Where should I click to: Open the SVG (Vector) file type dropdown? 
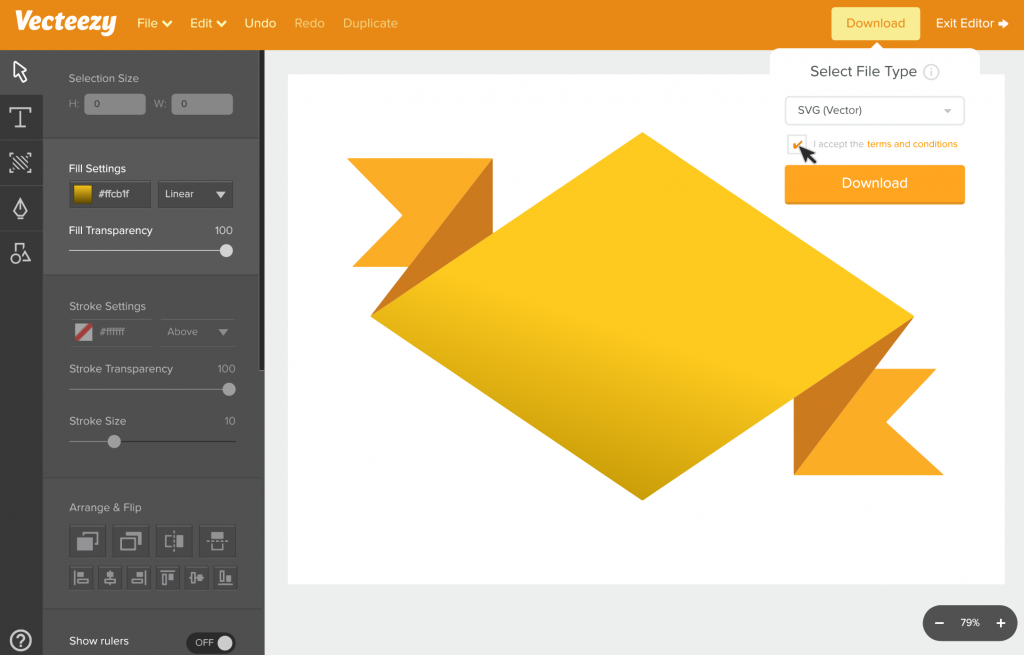pos(874,110)
